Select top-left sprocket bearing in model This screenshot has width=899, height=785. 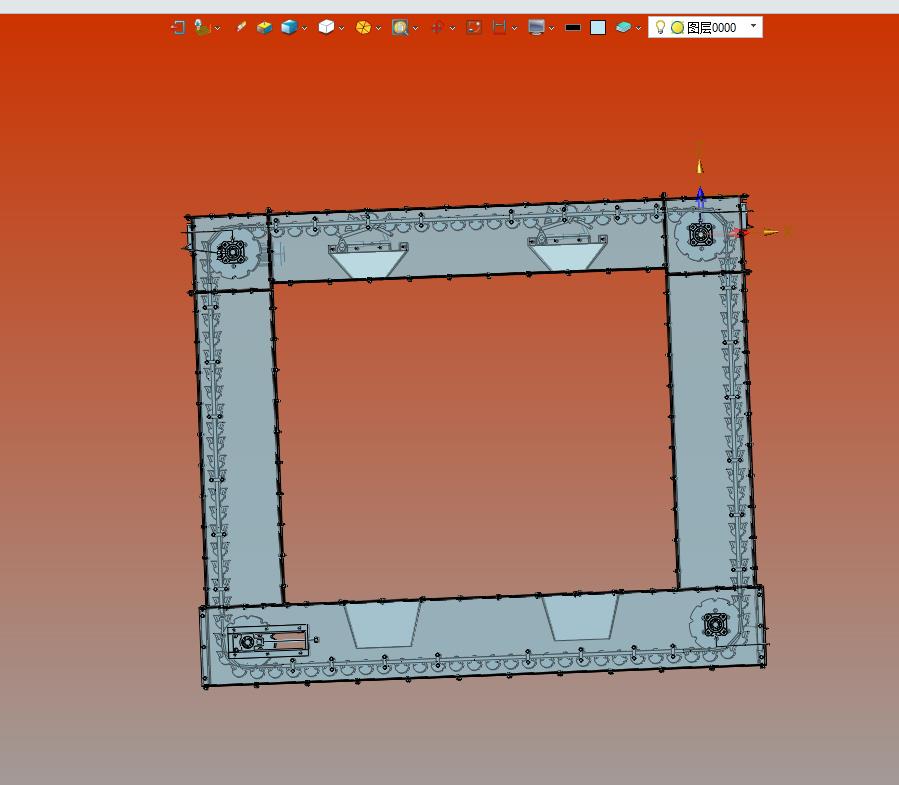click(x=232, y=252)
